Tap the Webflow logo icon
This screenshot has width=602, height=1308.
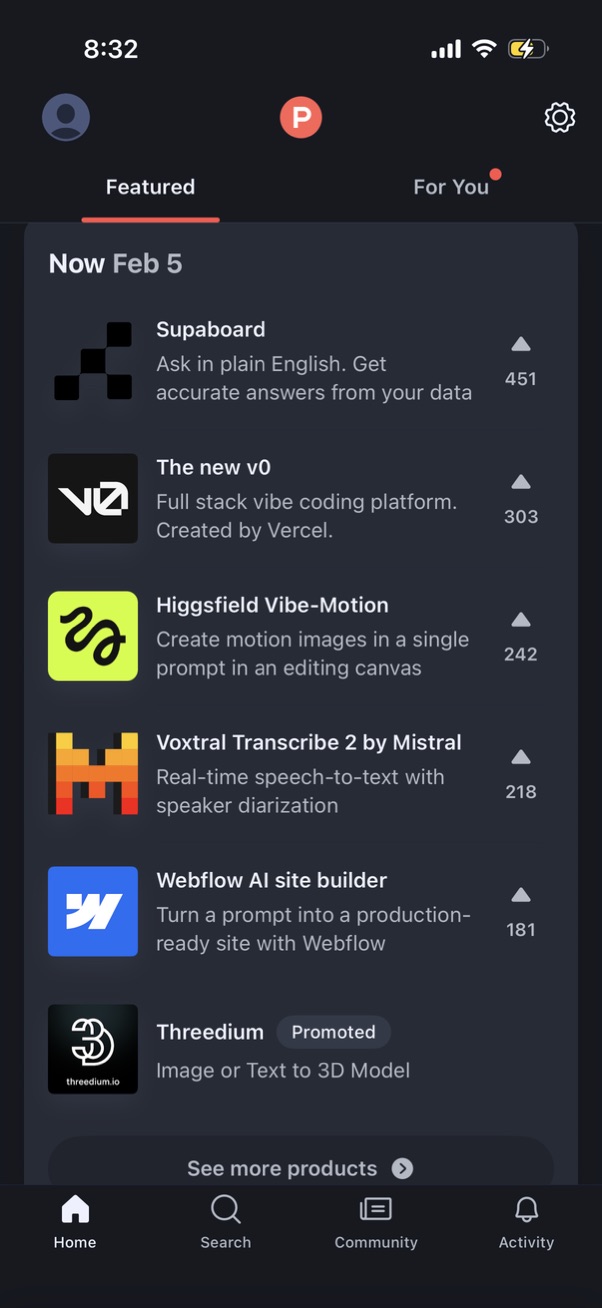click(92, 911)
